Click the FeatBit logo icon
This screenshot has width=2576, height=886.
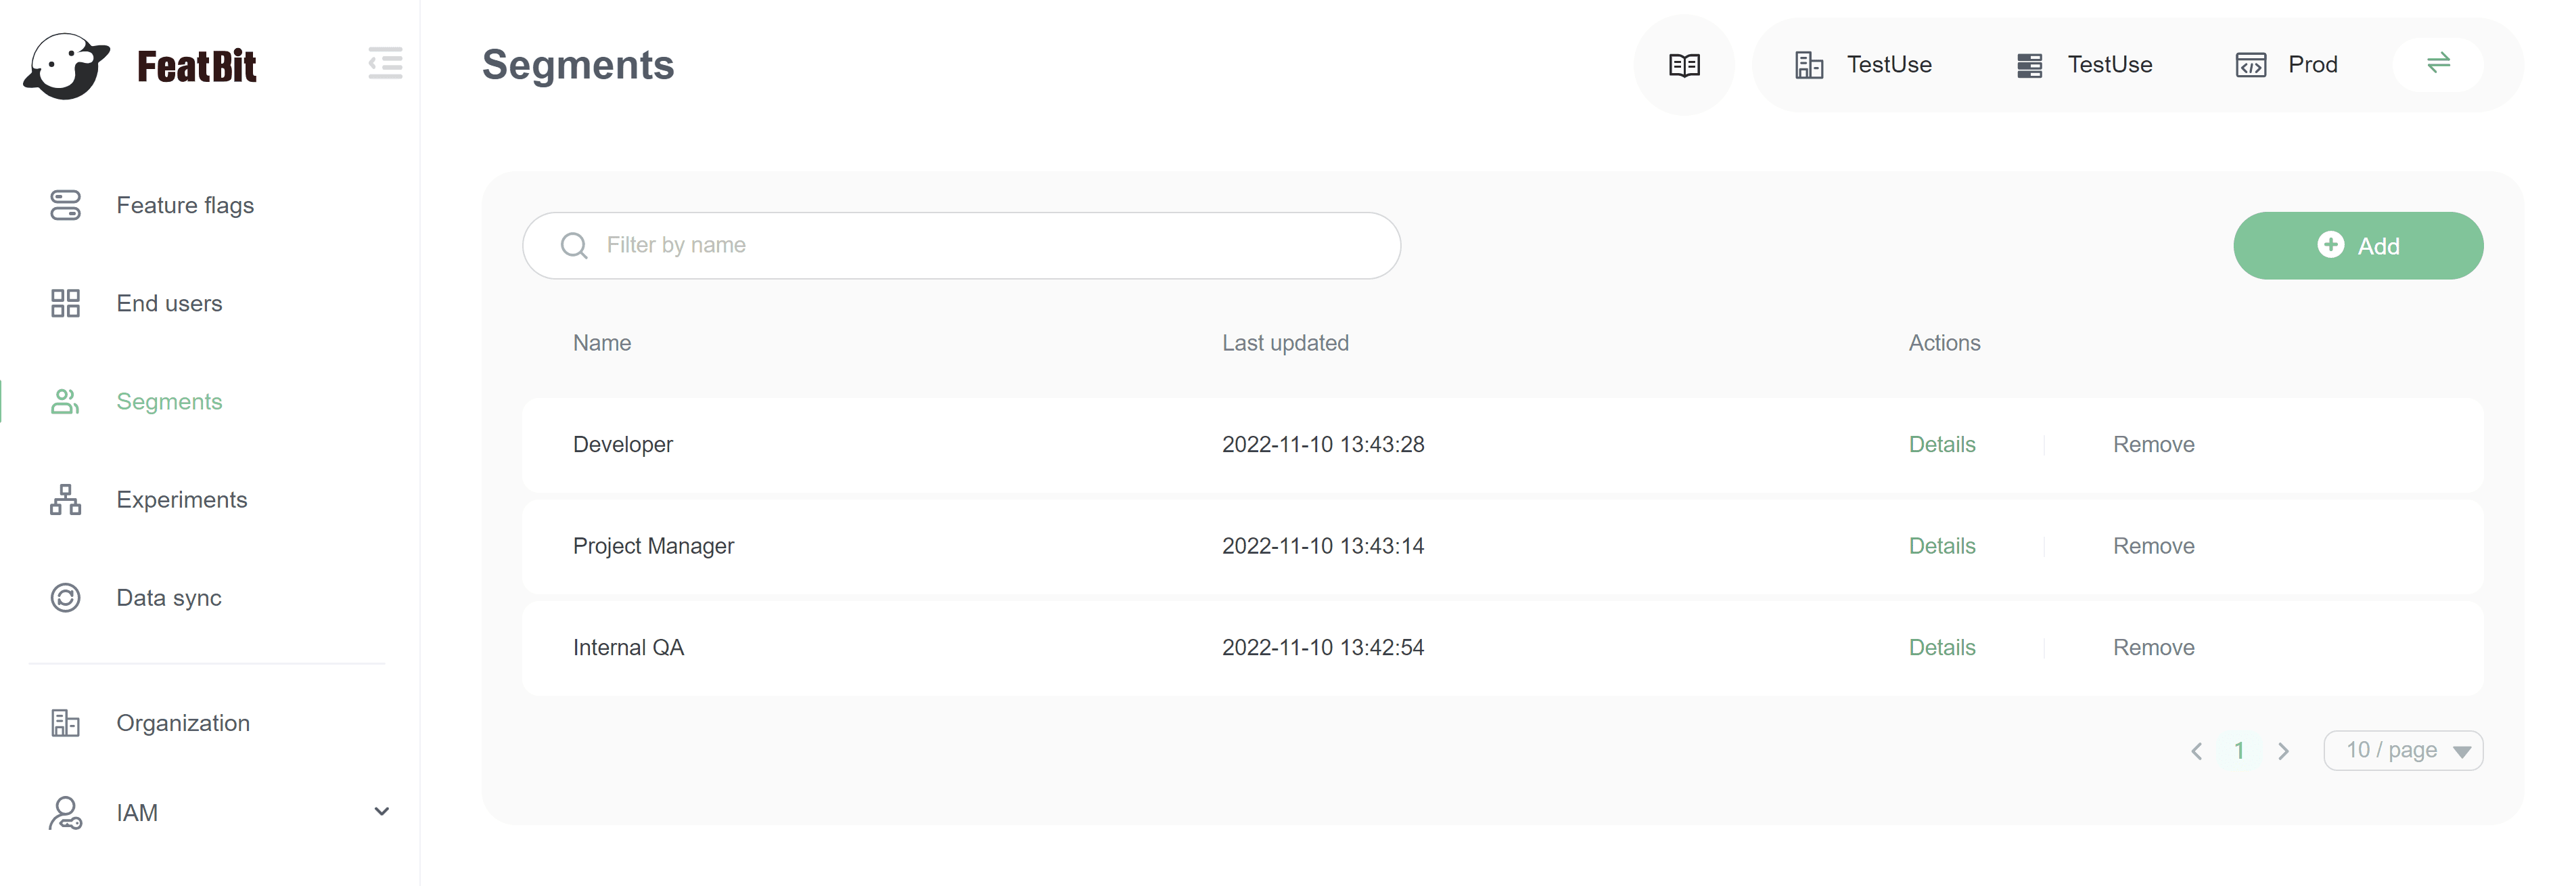point(66,66)
